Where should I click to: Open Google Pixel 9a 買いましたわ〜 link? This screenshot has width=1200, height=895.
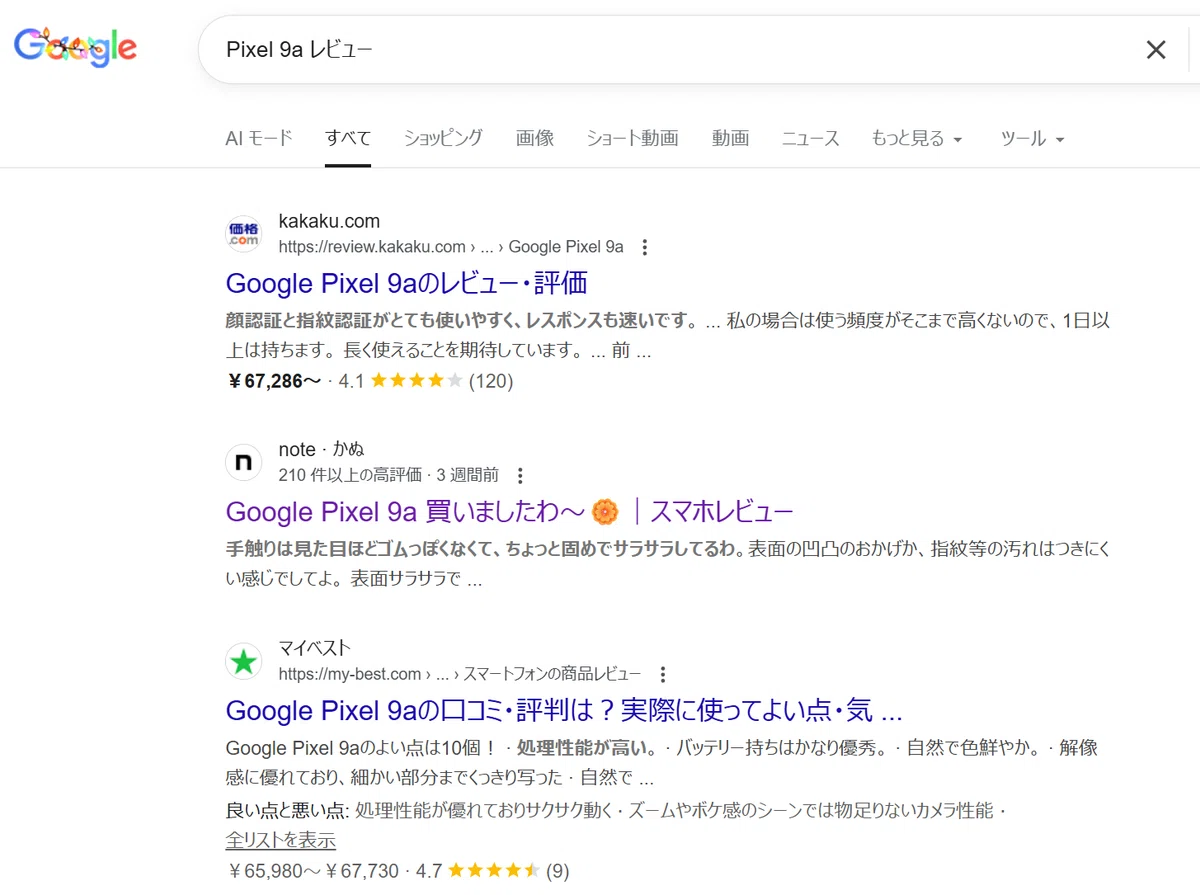pyautogui.click(x=510, y=512)
